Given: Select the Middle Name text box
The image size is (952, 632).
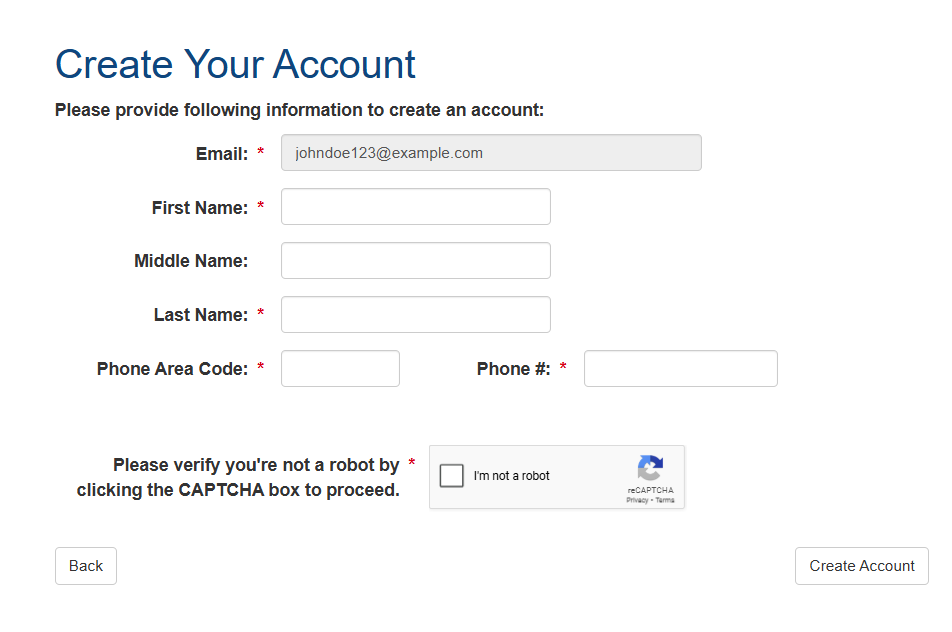Looking at the screenshot, I should [415, 261].
